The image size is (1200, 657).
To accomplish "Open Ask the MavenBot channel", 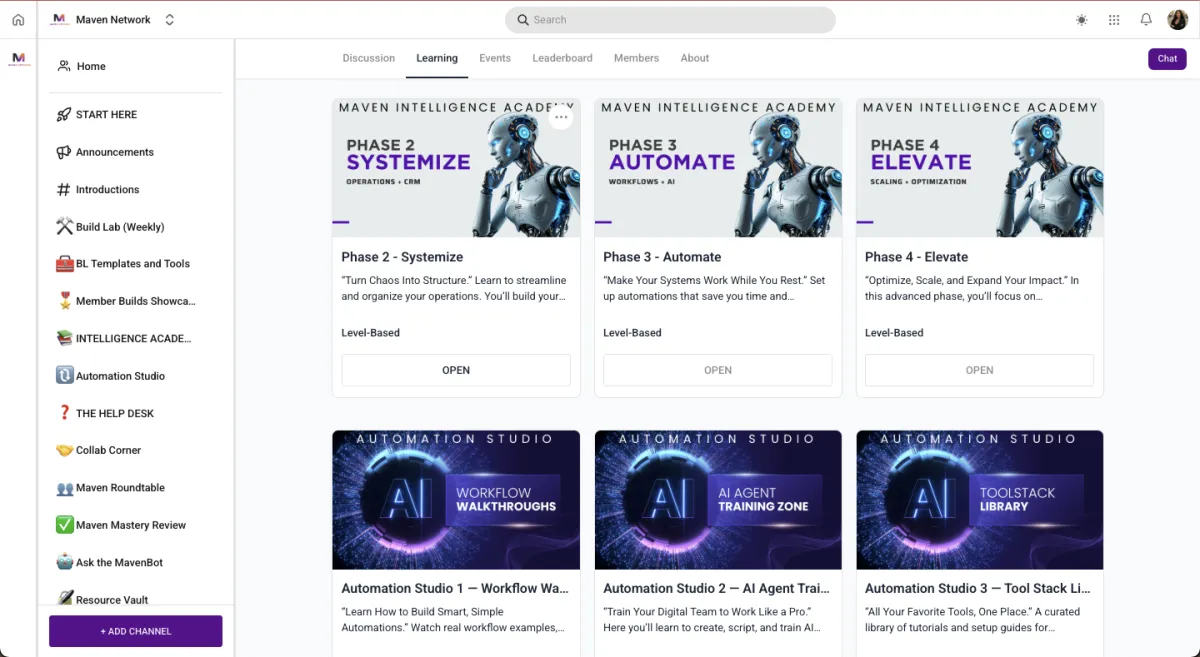I will pos(118,563).
